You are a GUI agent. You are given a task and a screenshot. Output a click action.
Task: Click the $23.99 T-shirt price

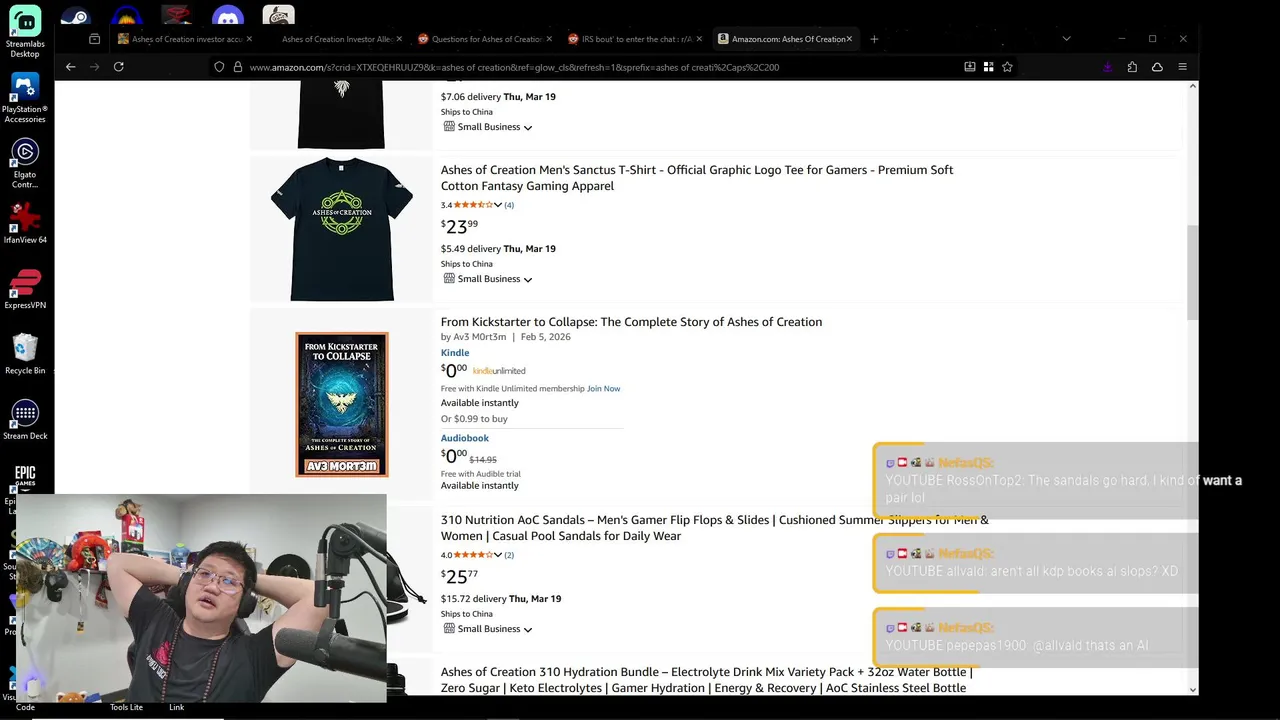point(460,226)
